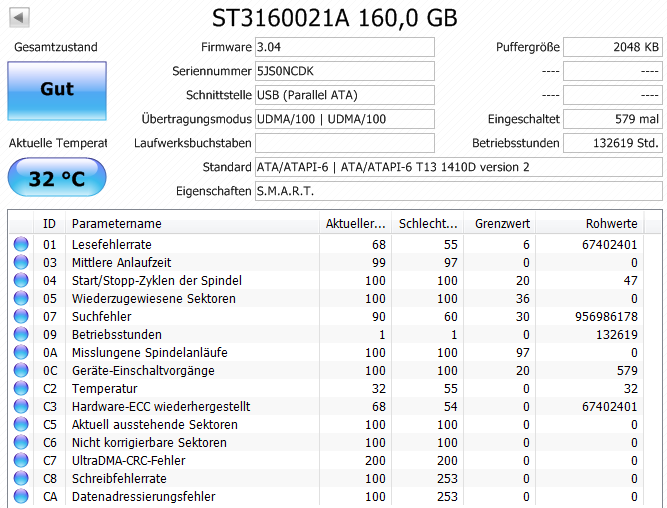
Task: Click the Firmware label
Action: (226, 47)
